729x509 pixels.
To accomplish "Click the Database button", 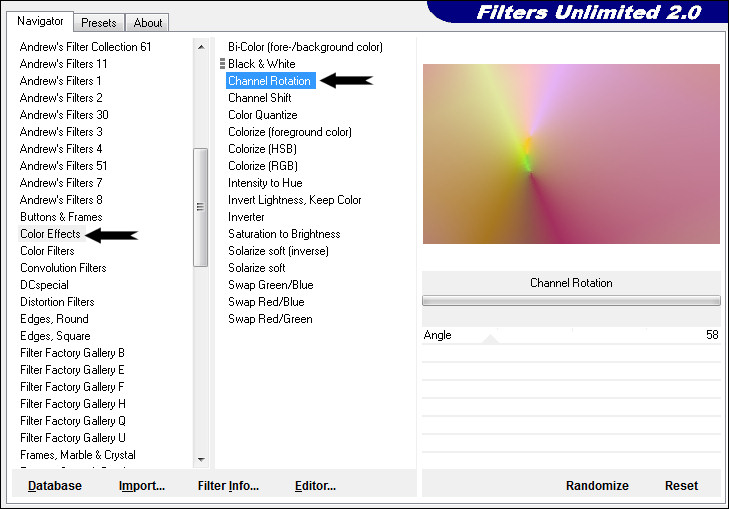I will click(x=55, y=486).
